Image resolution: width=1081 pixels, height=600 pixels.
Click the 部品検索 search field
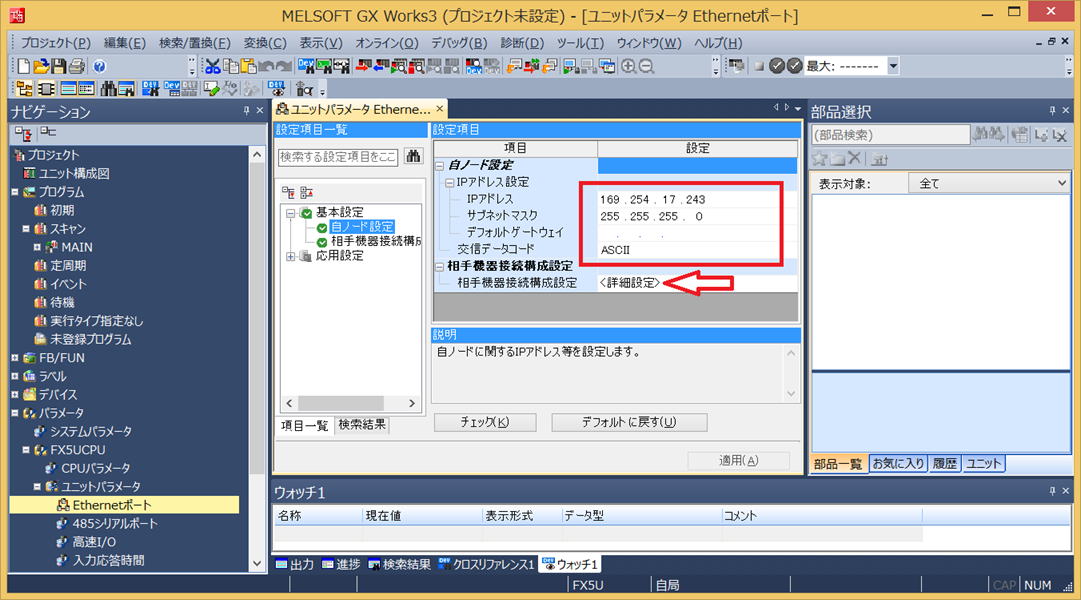[x=891, y=134]
